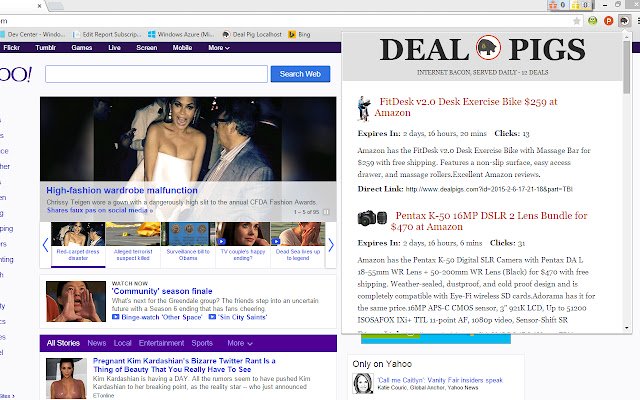This screenshot has height=400, width=640.
Task: Click video icon before 'Sin City Saints'
Action: coord(212,317)
